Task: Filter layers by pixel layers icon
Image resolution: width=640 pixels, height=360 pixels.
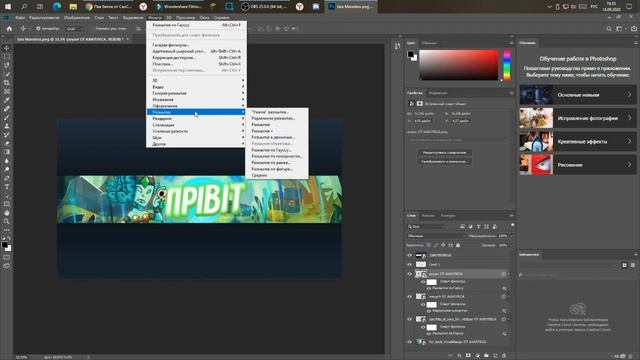Action: pos(462,227)
